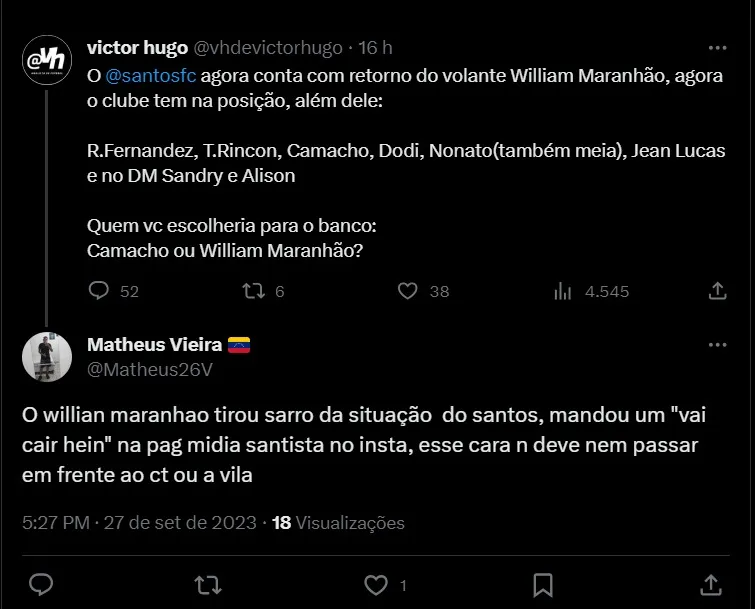Bookmark Matheus Vieira's tweet
Viewport: 755px width, 609px height.
543,584
